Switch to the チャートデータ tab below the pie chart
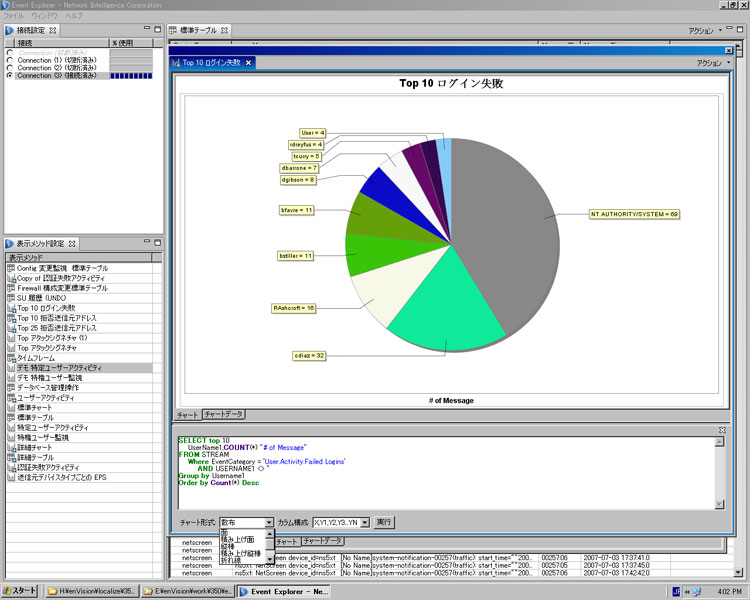The width and height of the screenshot is (750, 600). point(224,414)
